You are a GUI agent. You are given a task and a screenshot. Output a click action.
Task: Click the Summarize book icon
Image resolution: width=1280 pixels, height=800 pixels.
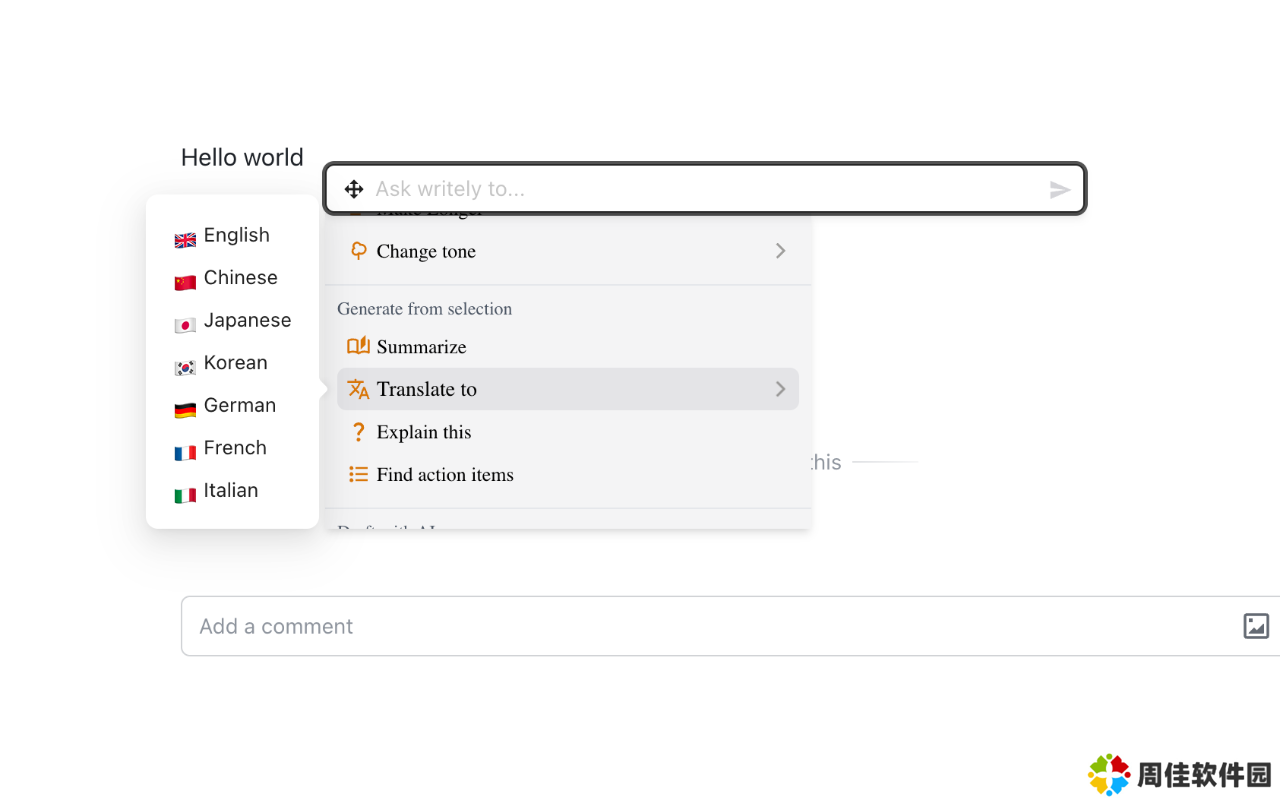point(358,346)
